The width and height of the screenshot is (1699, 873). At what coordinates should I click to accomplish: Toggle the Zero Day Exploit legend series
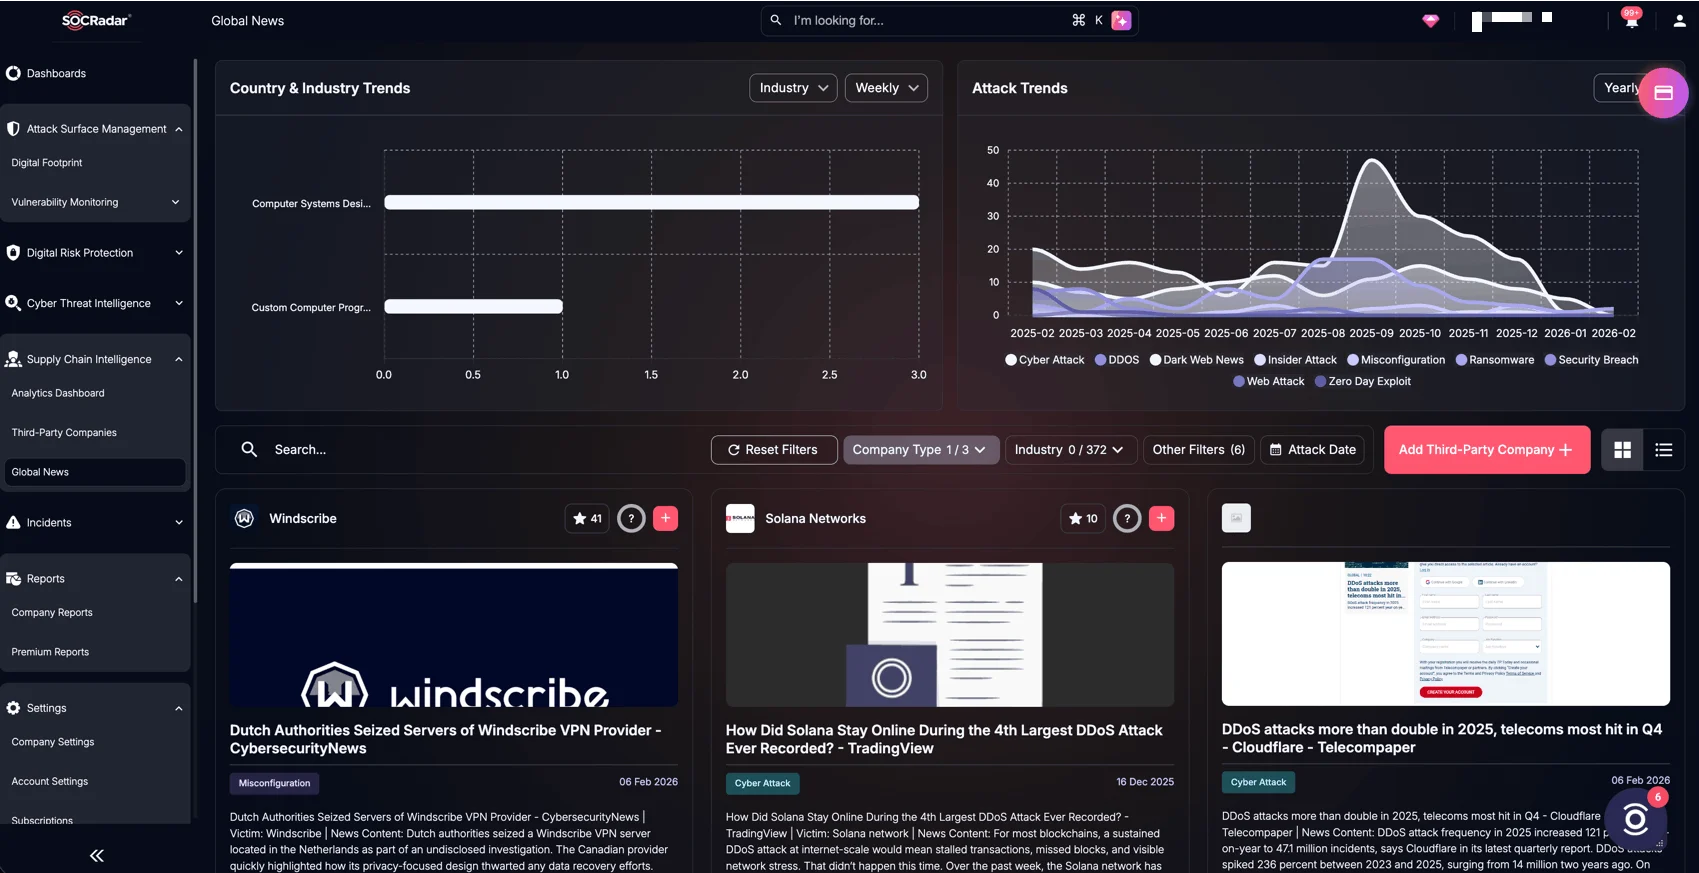[x=1363, y=381]
